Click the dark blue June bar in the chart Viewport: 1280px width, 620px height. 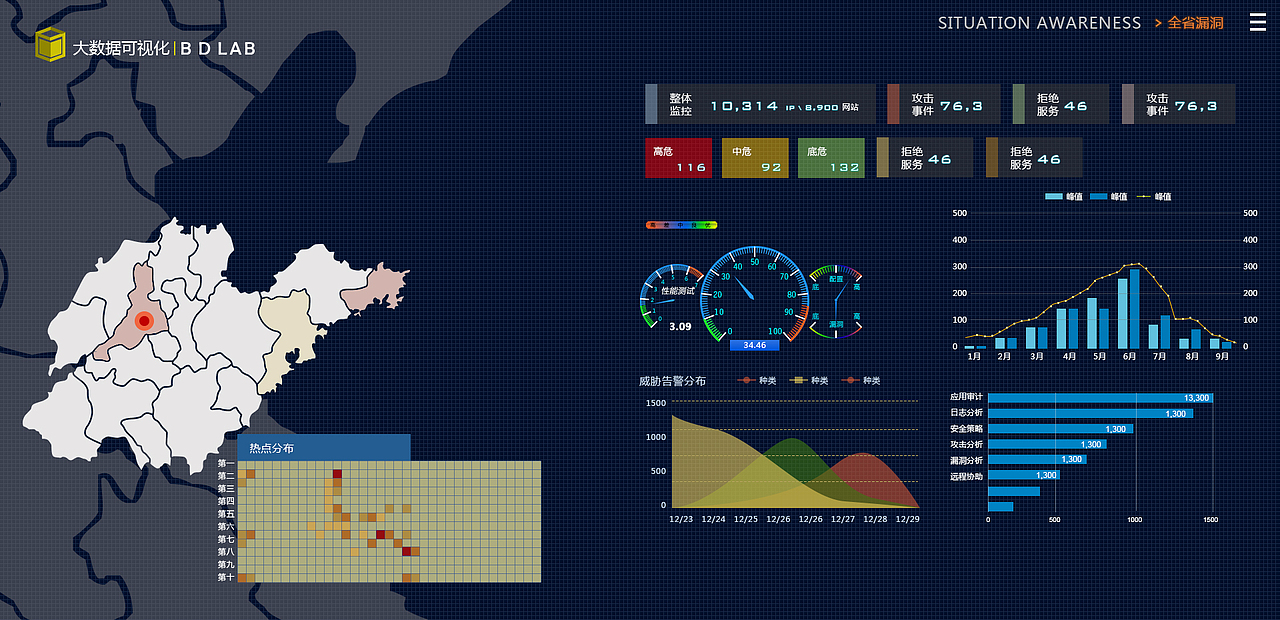pos(1134,308)
